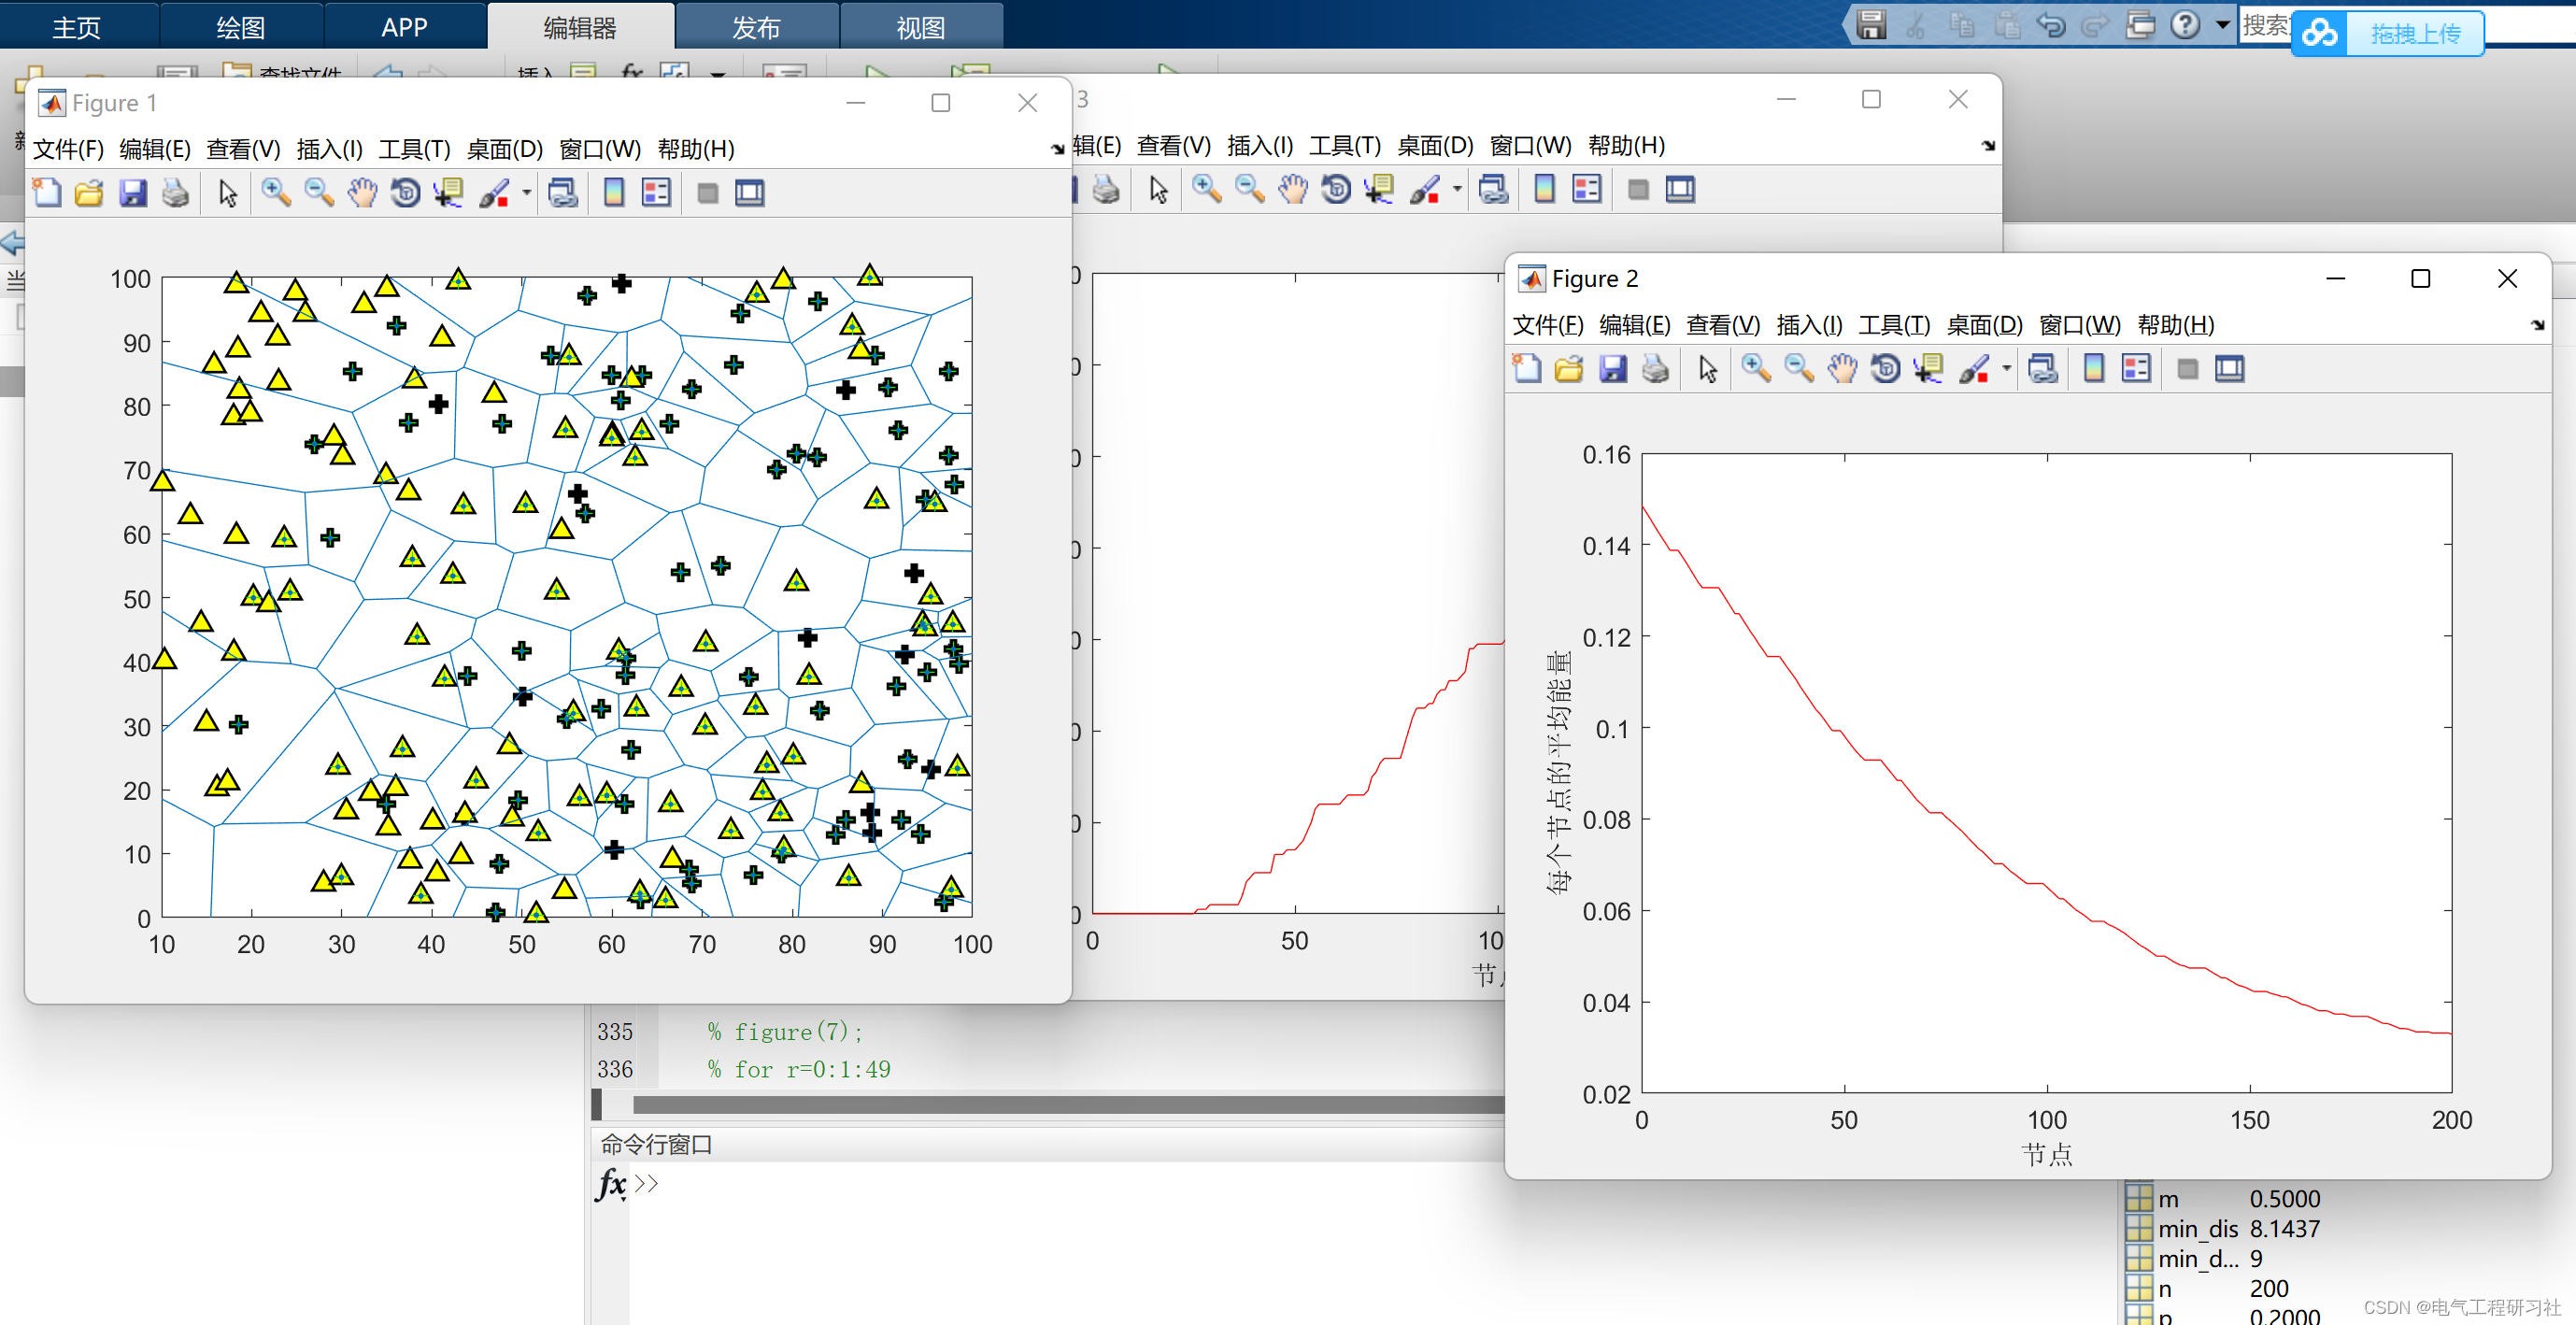Select Pan hand tool in Figure 2
The image size is (2576, 1325).
pyautogui.click(x=1841, y=369)
